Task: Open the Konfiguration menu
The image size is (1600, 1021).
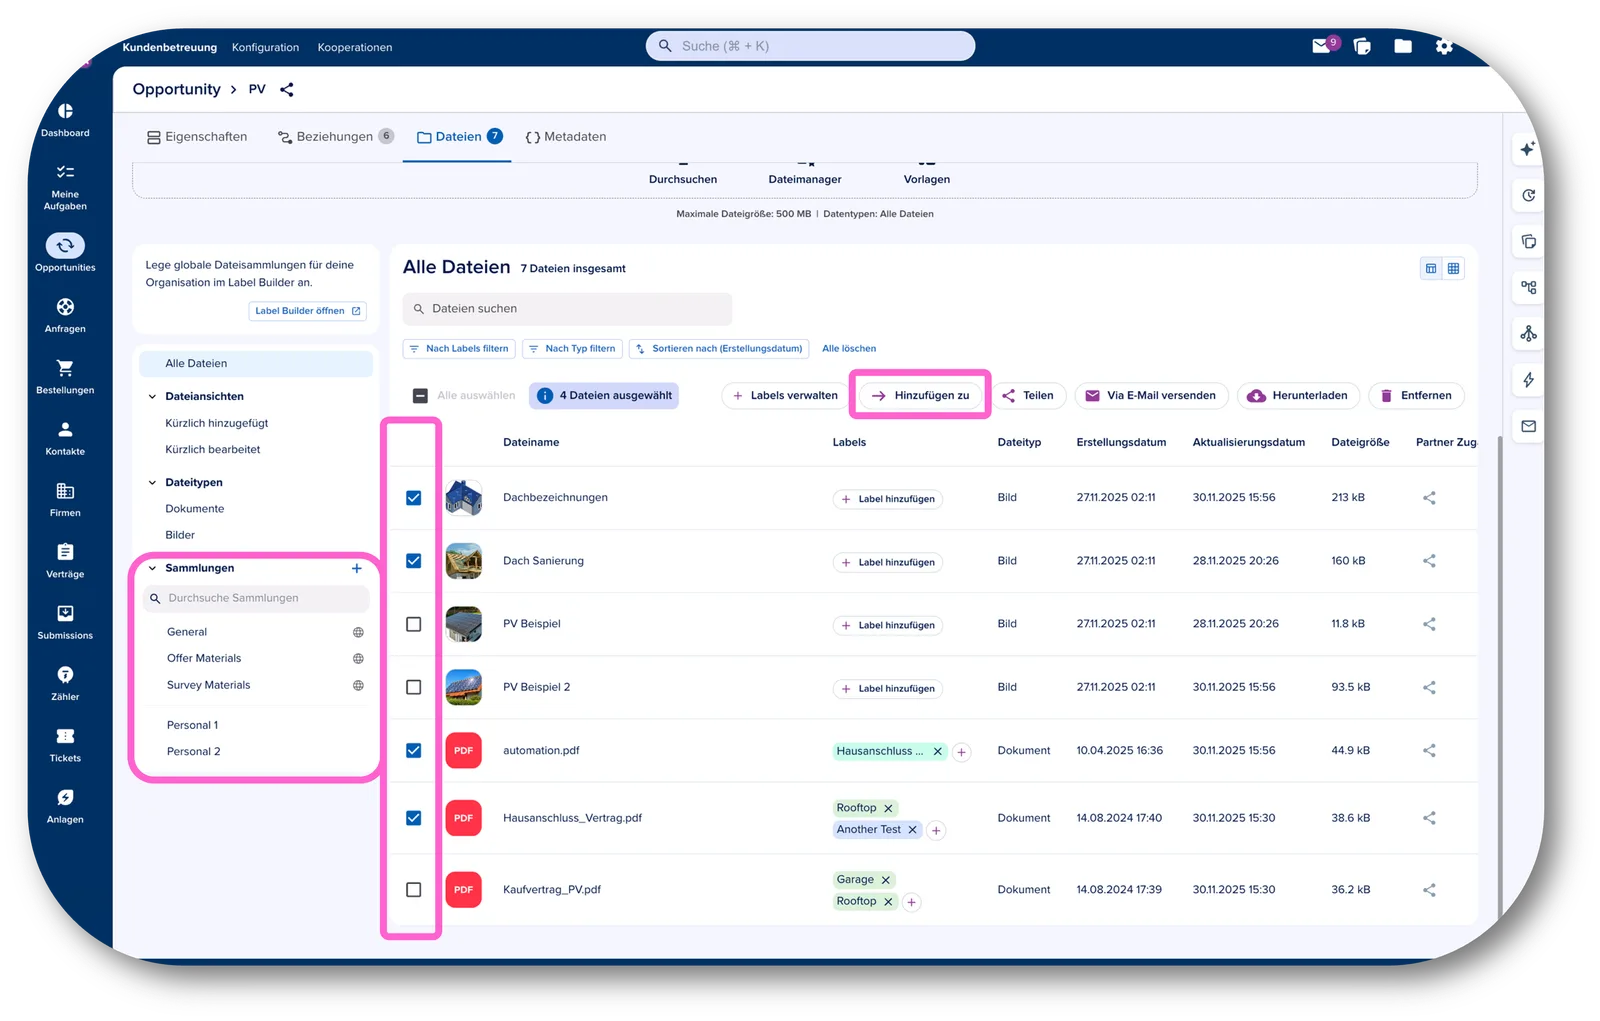Action: [265, 47]
